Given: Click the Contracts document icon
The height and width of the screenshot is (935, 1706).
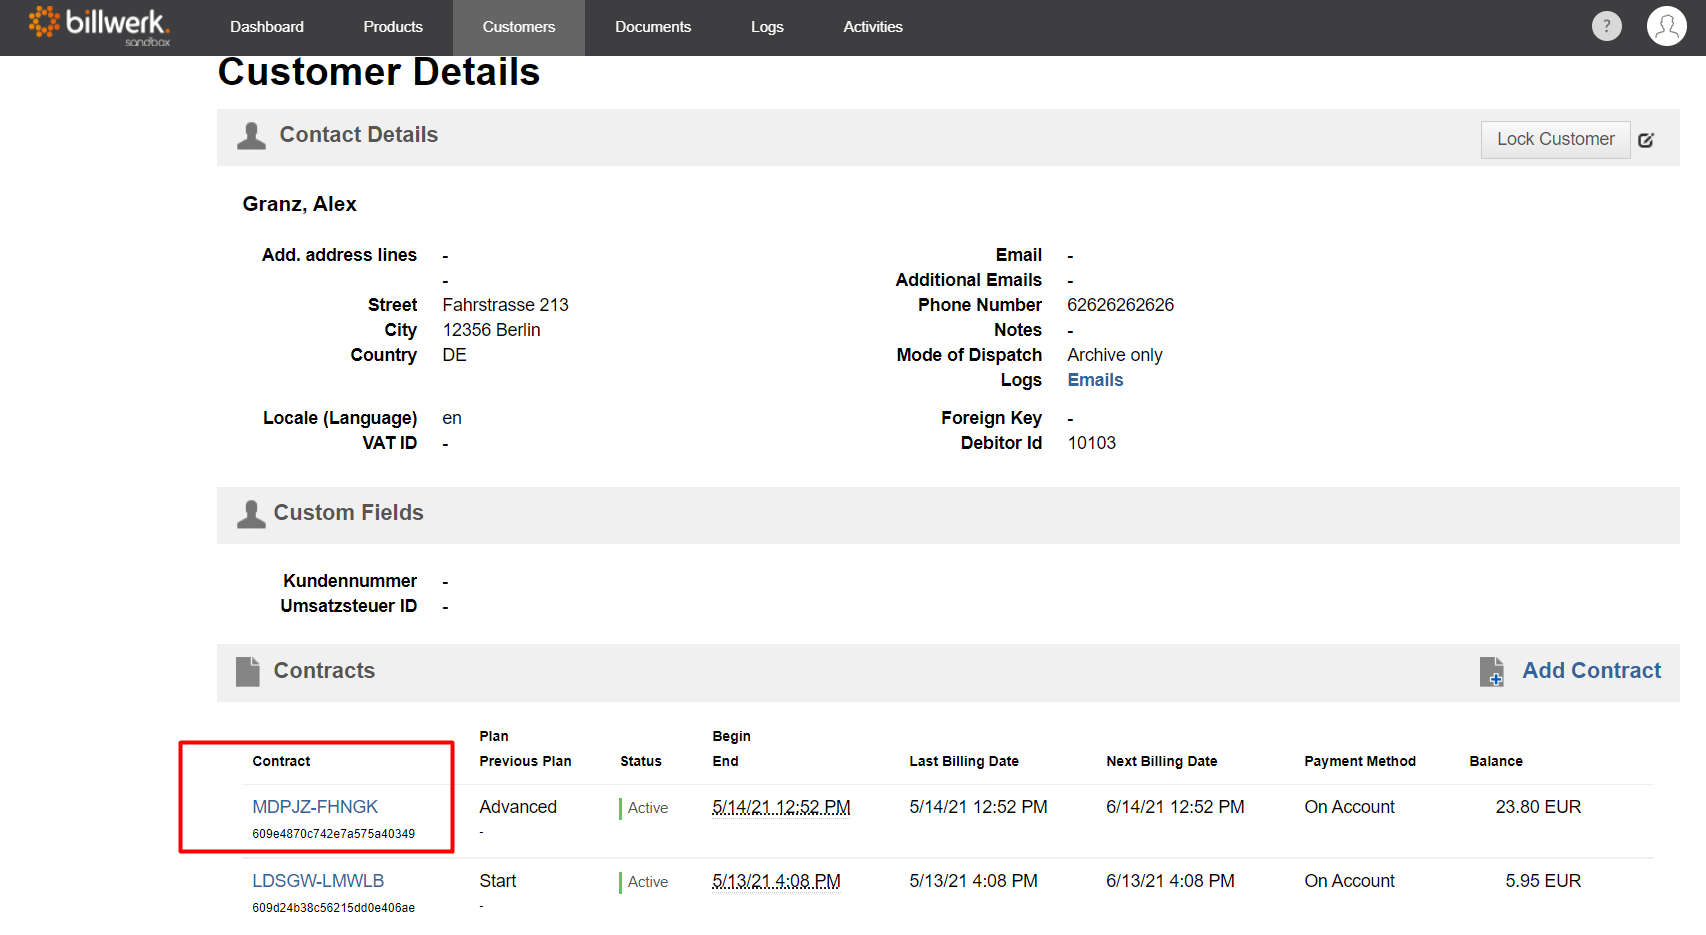Looking at the screenshot, I should click(247, 671).
